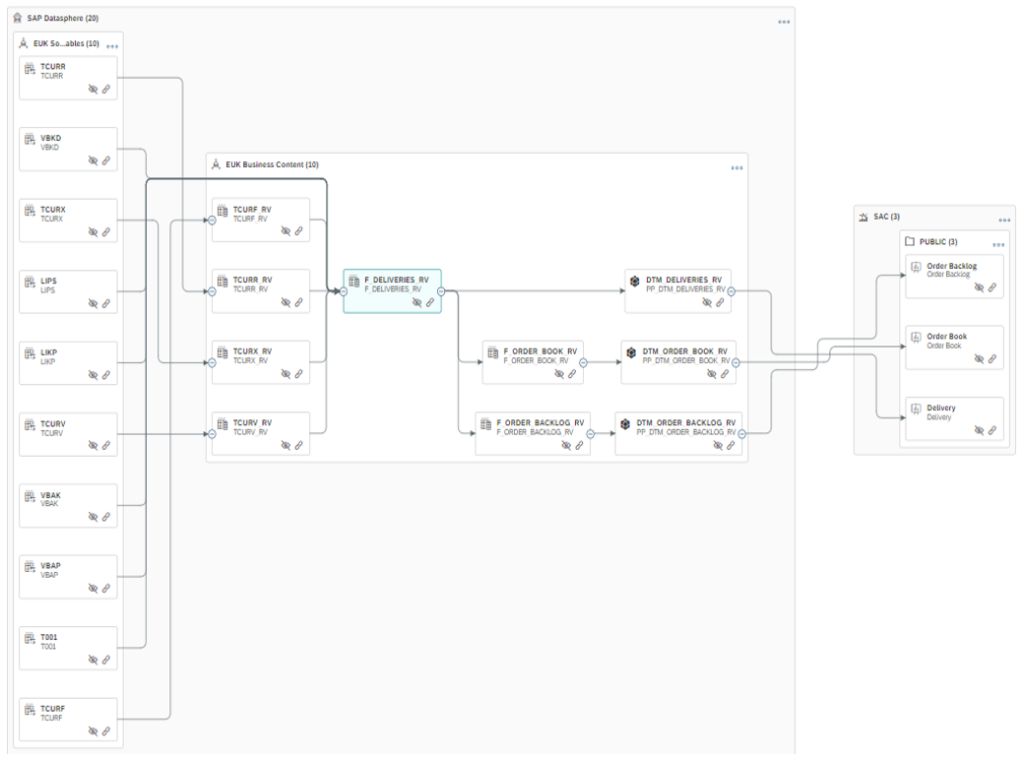Viewport: 1024px width, 760px height.
Task: Select the VBAP node title text
Action: point(50,566)
